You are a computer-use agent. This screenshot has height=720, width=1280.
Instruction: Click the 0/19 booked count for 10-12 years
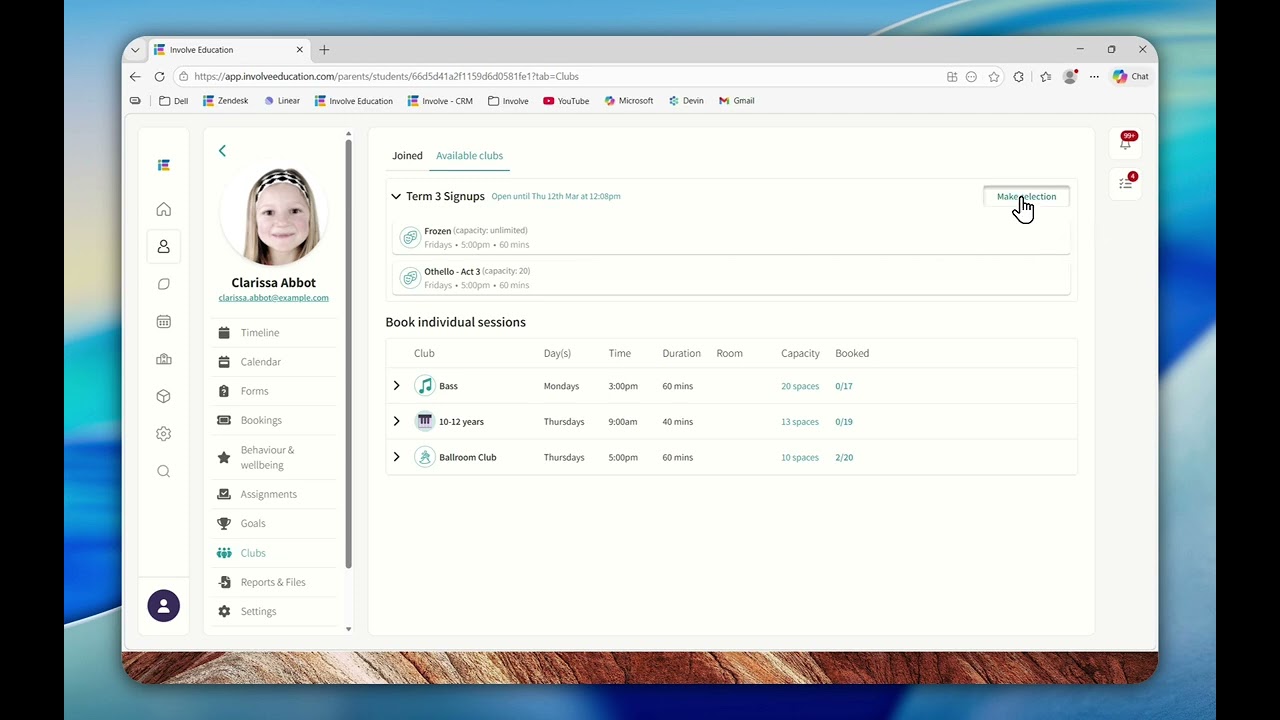[x=844, y=422]
